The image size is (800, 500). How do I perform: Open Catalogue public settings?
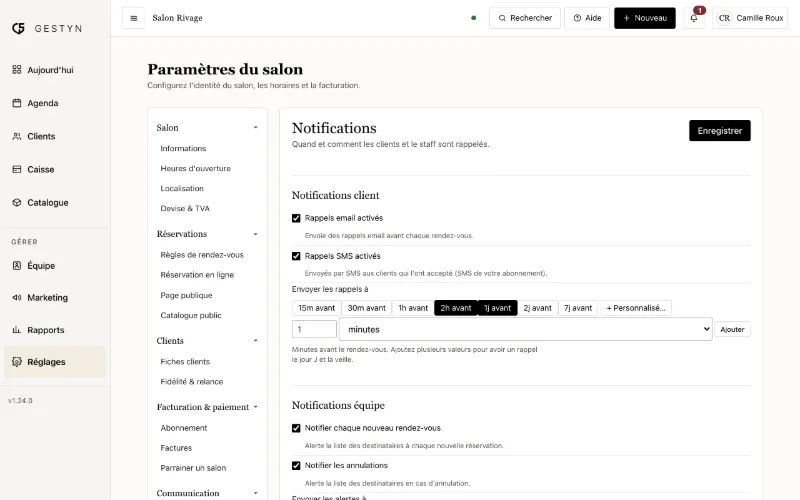(x=191, y=315)
